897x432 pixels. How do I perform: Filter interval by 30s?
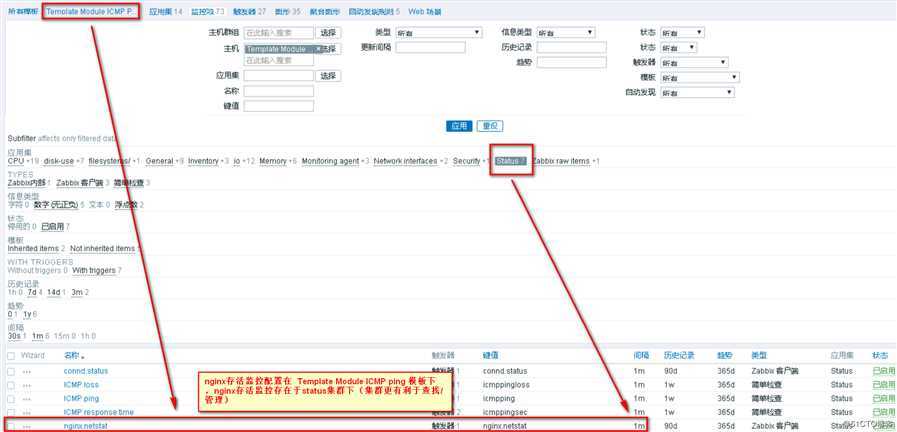(x=14, y=336)
